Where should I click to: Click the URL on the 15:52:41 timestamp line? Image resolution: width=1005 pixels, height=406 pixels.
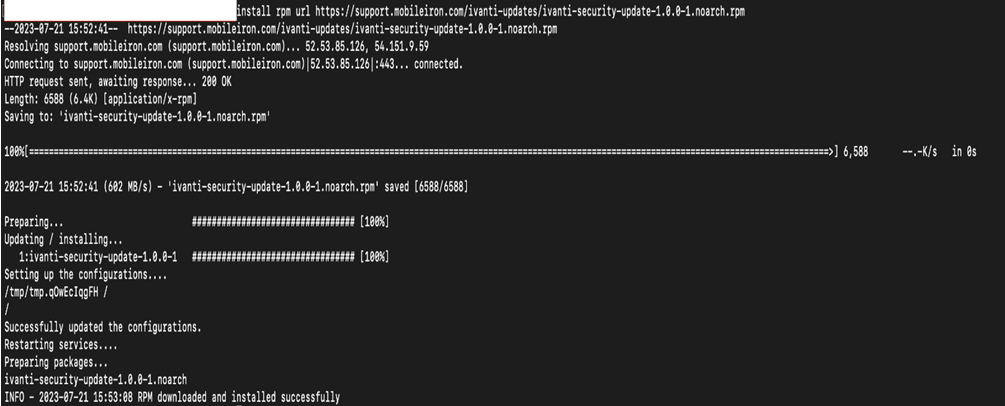[x=343, y=29]
